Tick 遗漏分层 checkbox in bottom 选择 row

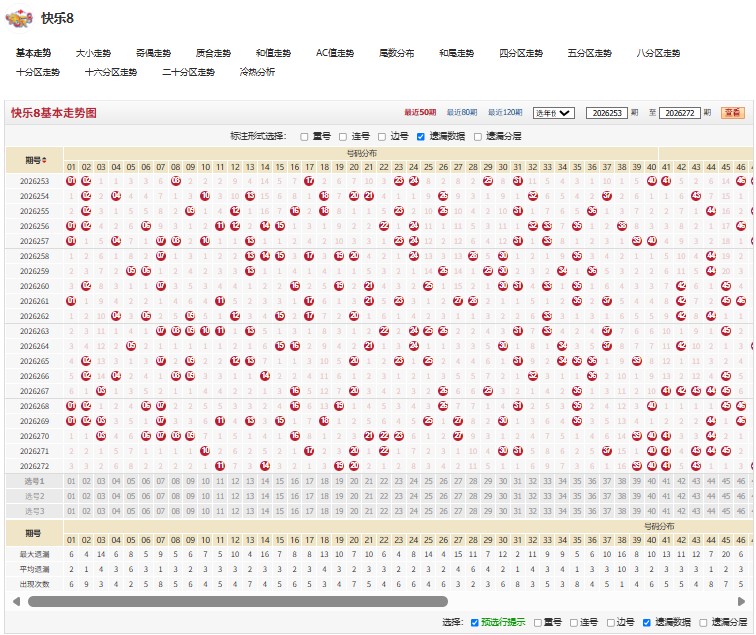[703, 622]
